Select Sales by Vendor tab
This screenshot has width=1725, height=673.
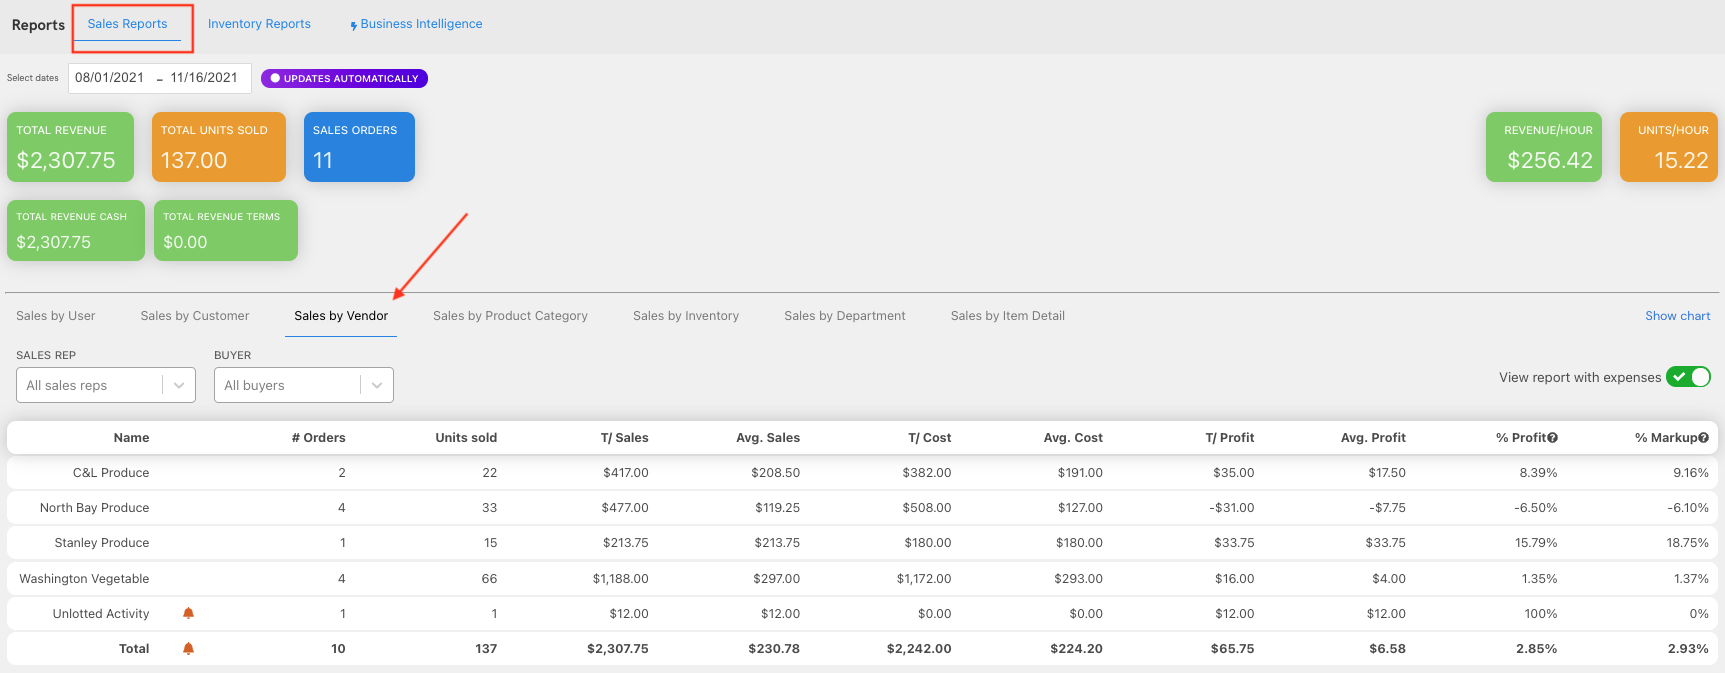pos(341,316)
